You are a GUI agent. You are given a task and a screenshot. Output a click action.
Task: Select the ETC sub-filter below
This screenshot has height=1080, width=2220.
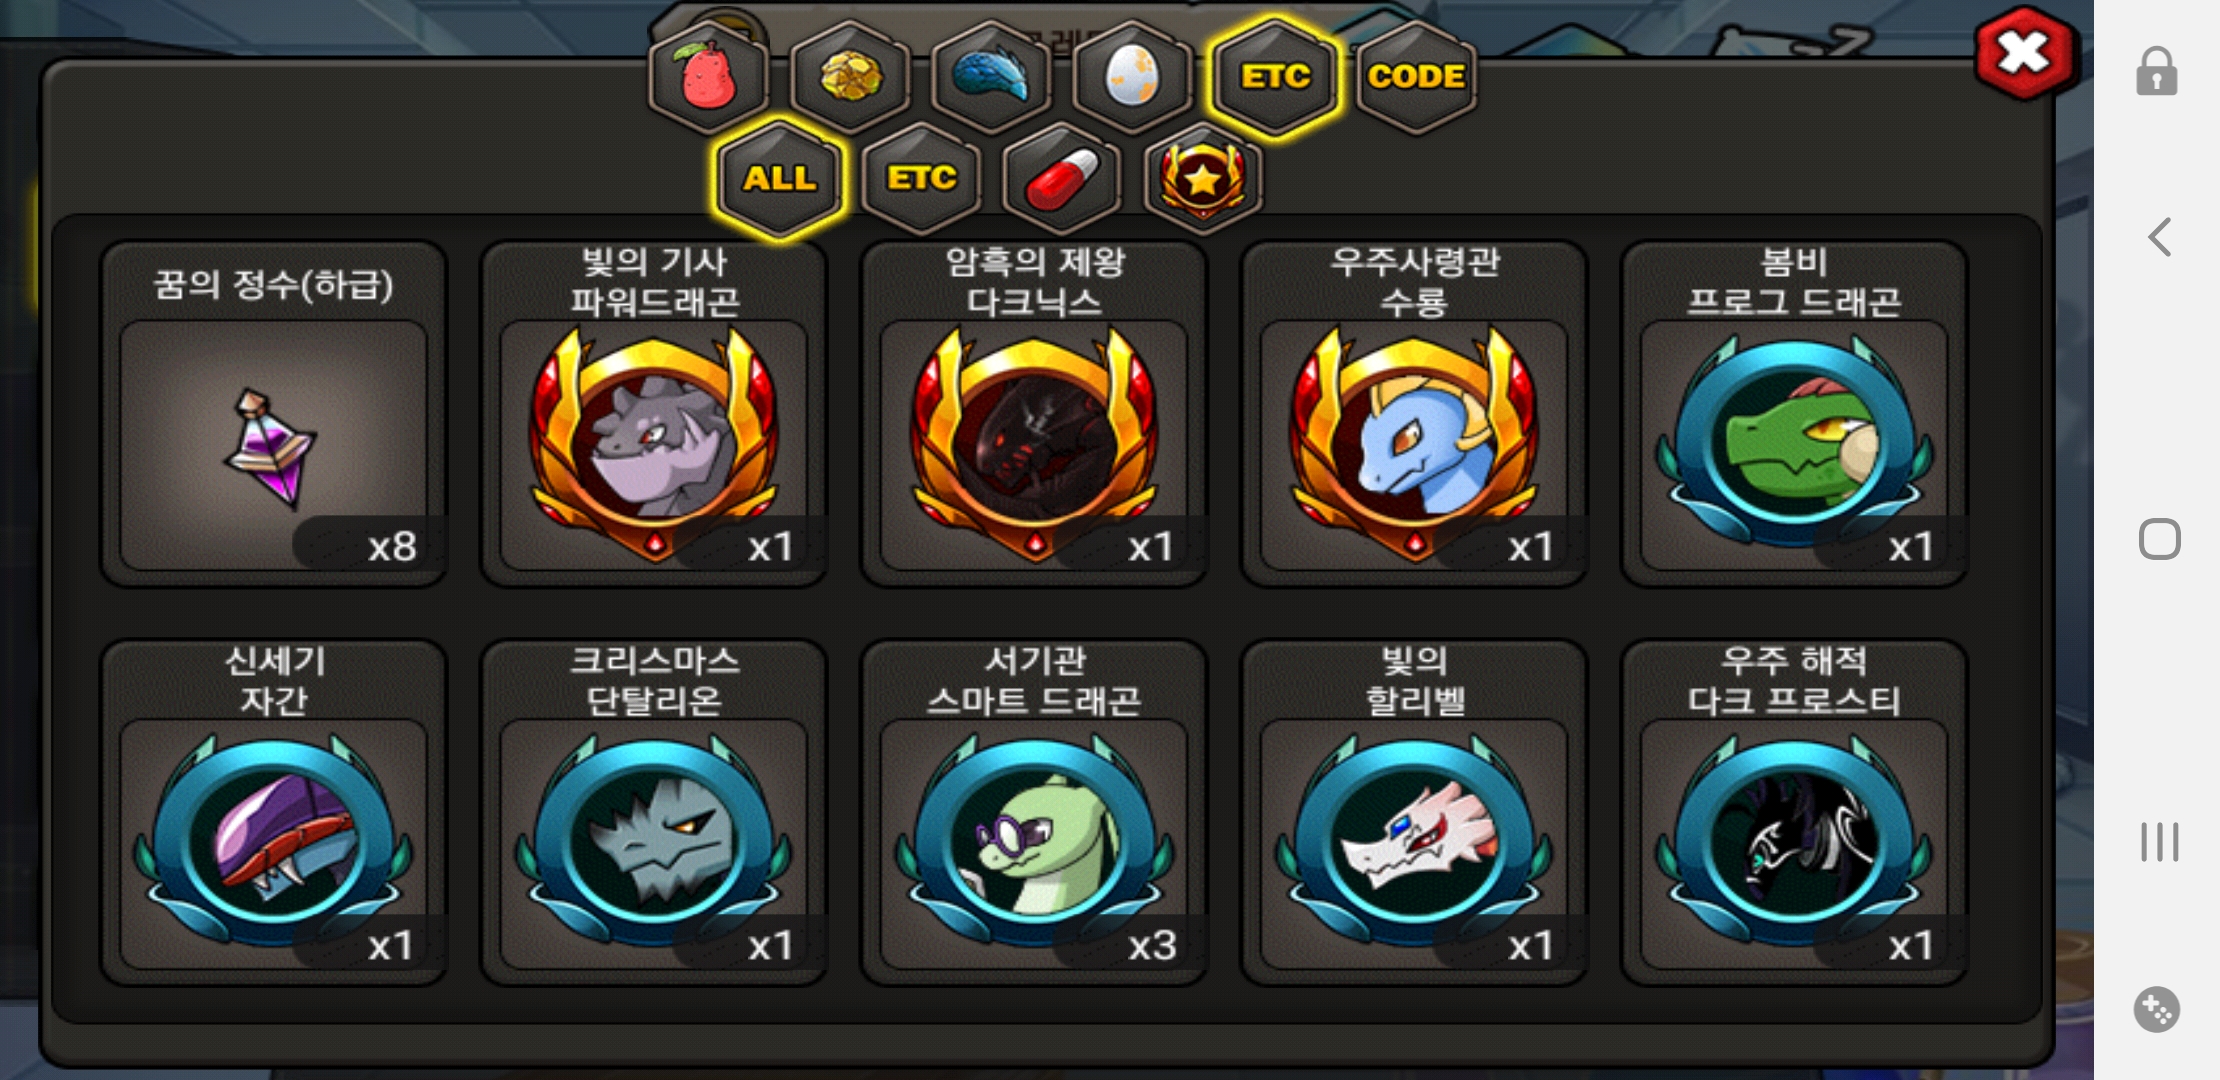(x=921, y=178)
